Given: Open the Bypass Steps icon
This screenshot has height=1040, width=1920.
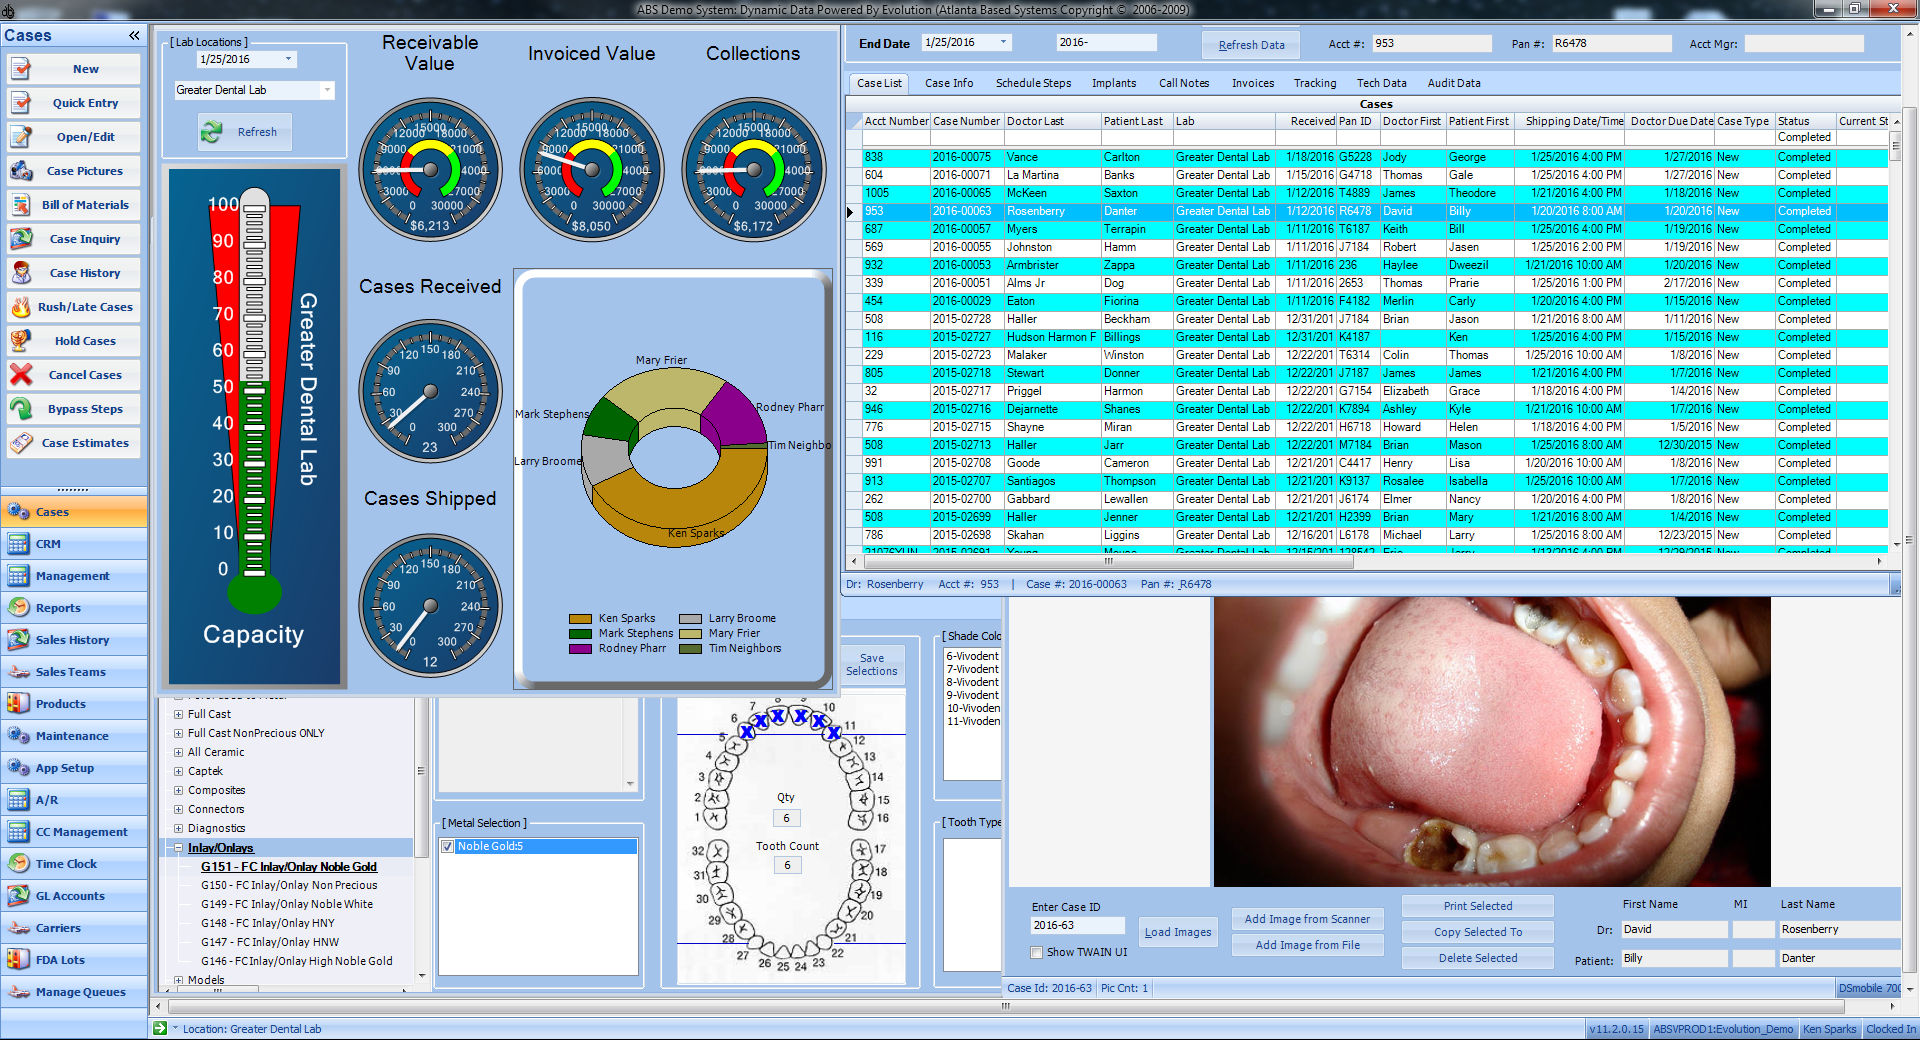Looking at the screenshot, I should (x=22, y=409).
